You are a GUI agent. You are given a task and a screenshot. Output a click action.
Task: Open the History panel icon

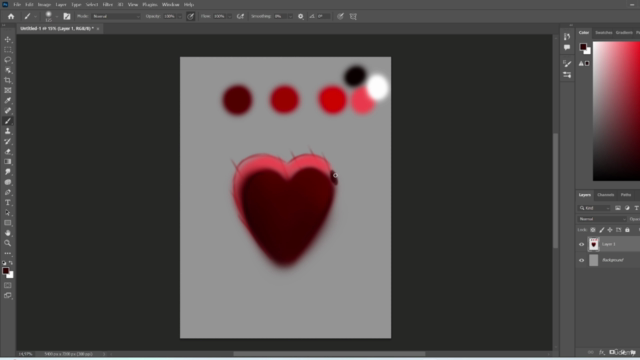point(567,37)
